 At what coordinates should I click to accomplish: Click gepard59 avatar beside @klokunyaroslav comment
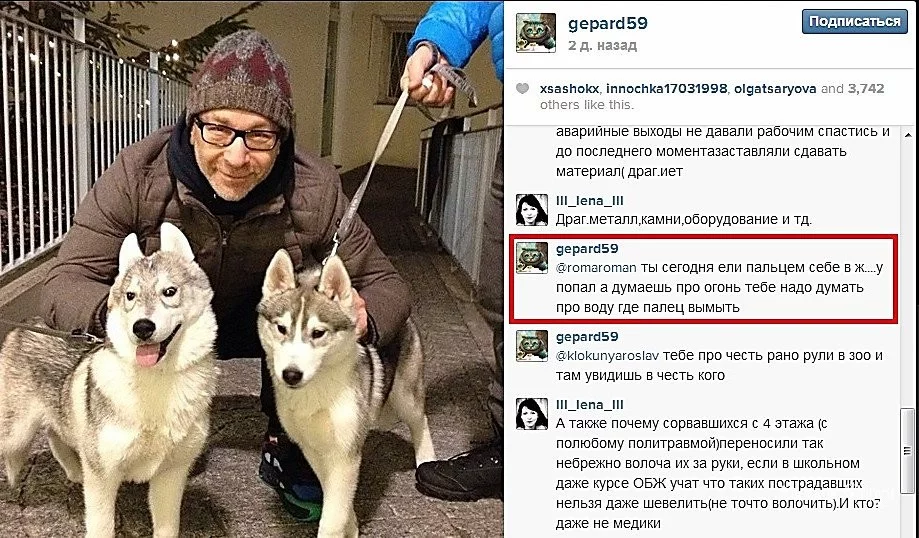[x=532, y=346]
